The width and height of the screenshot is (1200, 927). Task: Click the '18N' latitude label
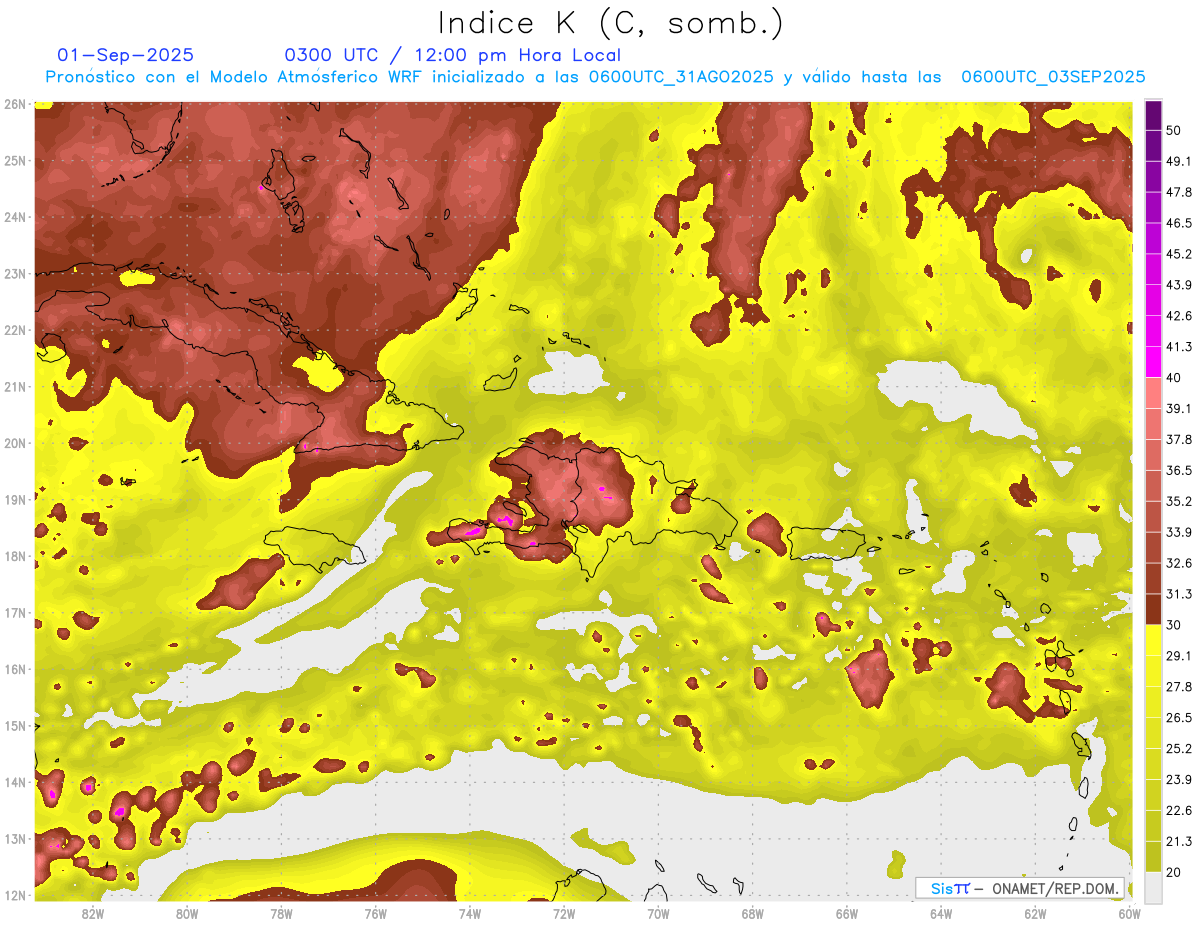15,556
